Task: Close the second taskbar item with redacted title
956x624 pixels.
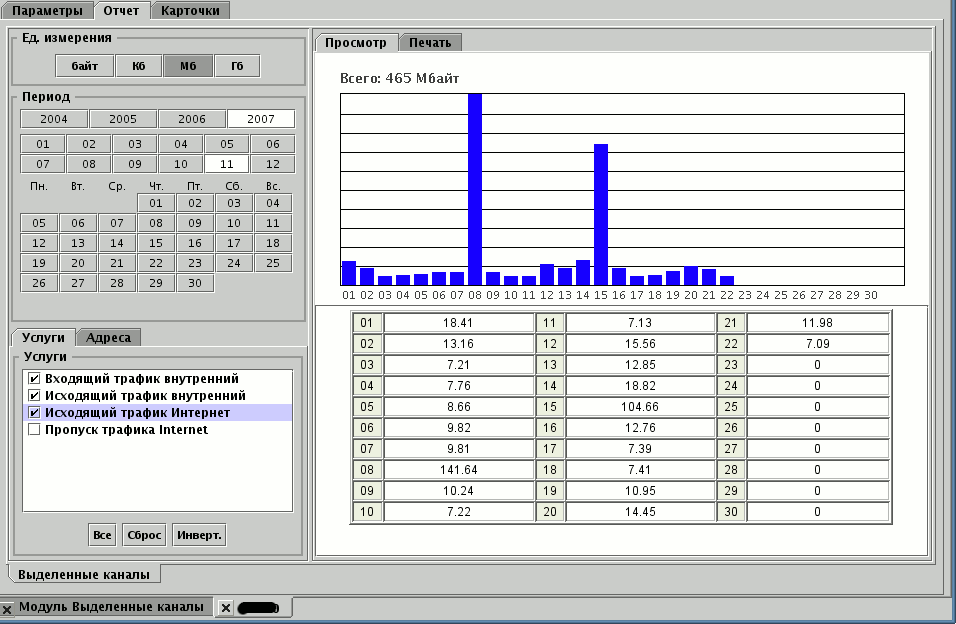Action: point(226,608)
